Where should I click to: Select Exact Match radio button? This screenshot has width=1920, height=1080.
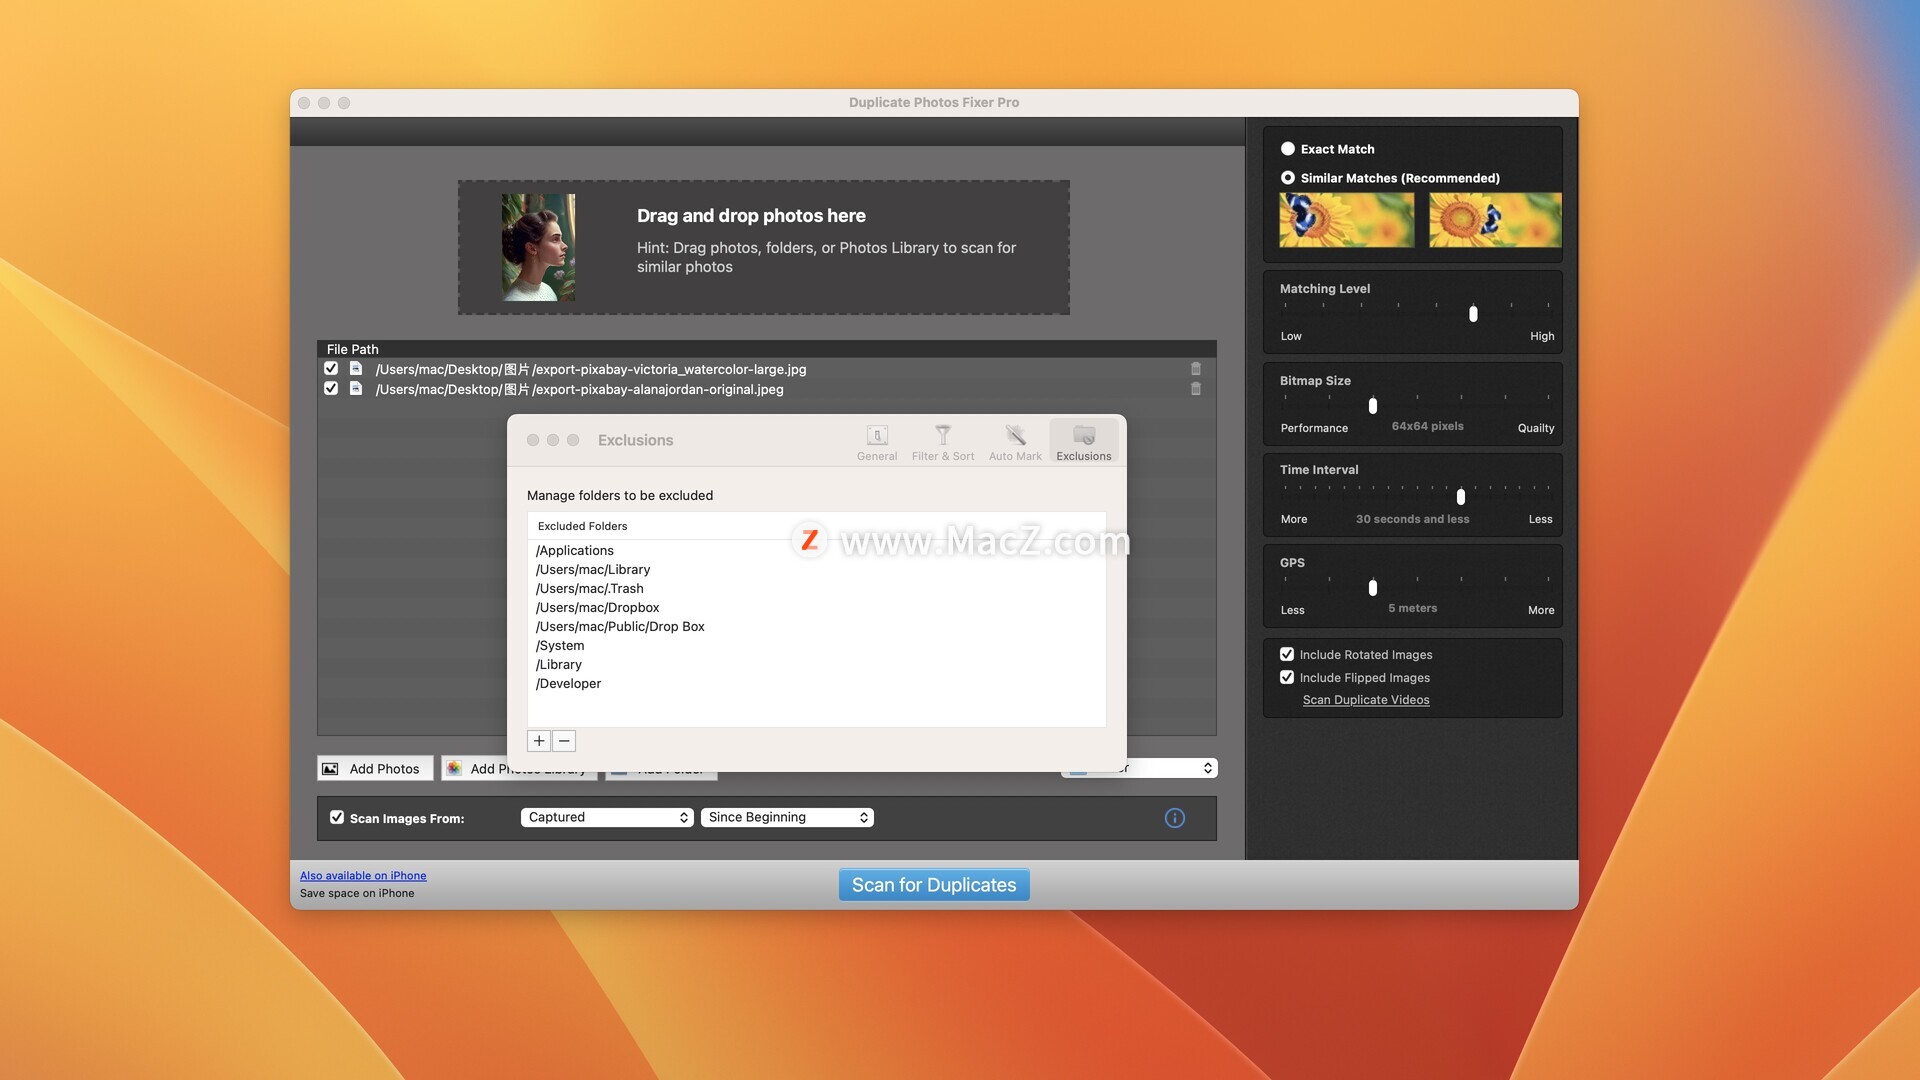coord(1288,148)
